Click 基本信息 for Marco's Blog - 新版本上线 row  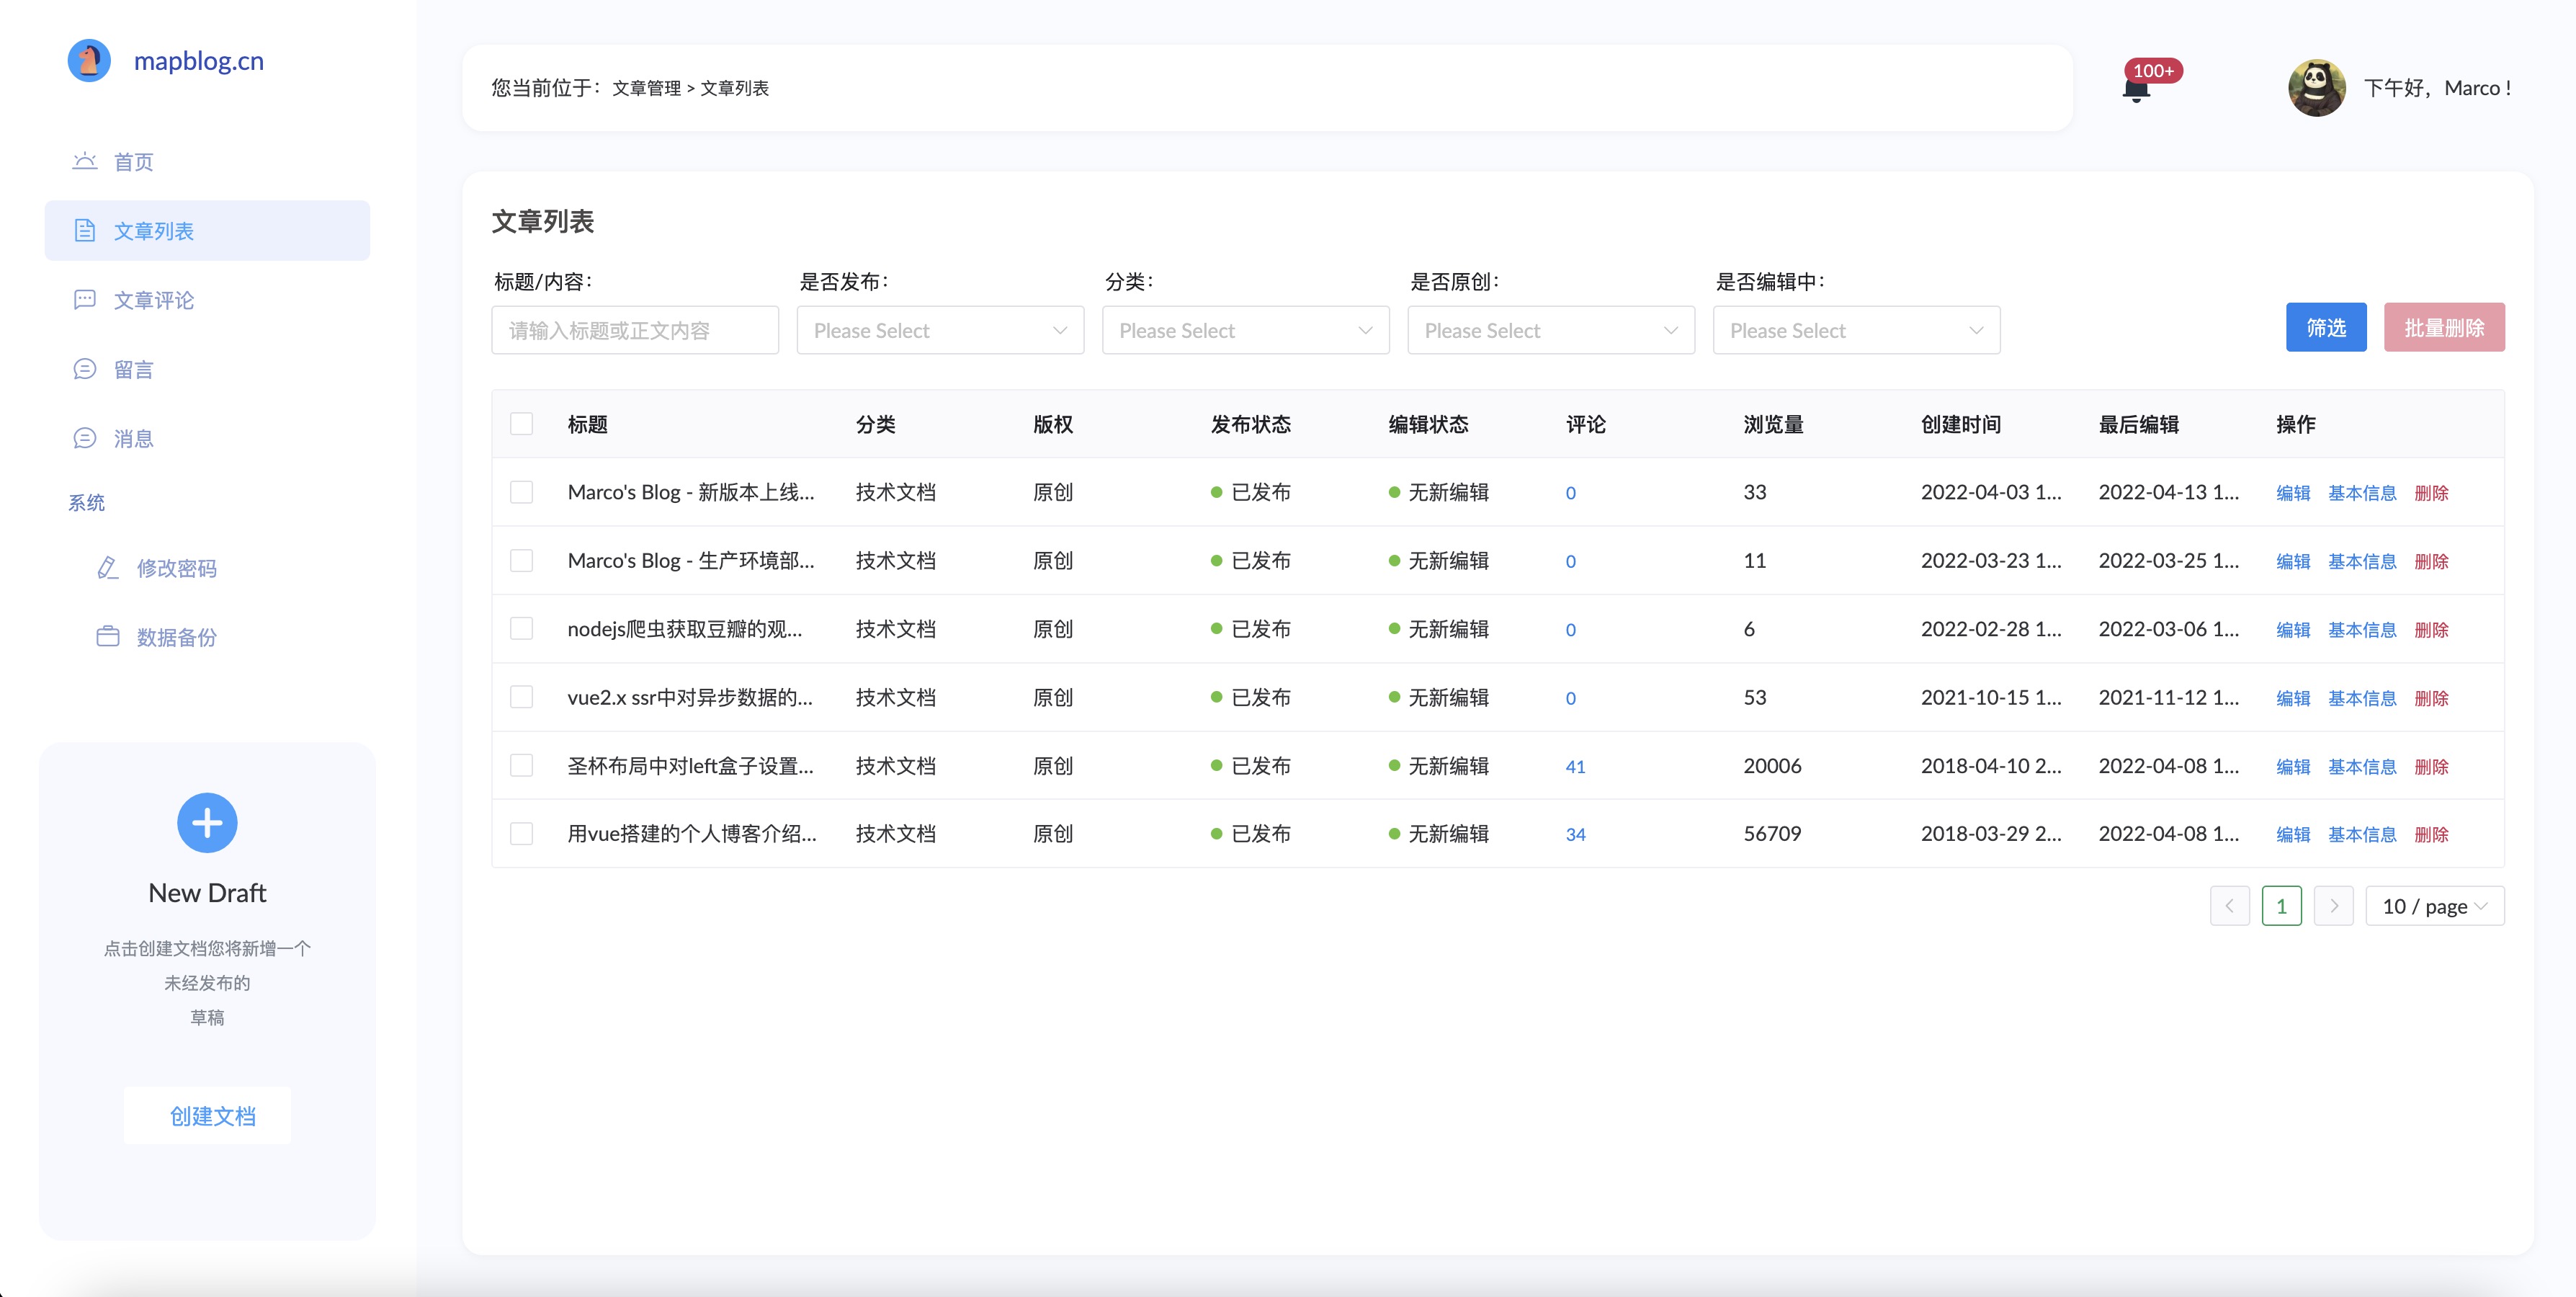[2362, 493]
